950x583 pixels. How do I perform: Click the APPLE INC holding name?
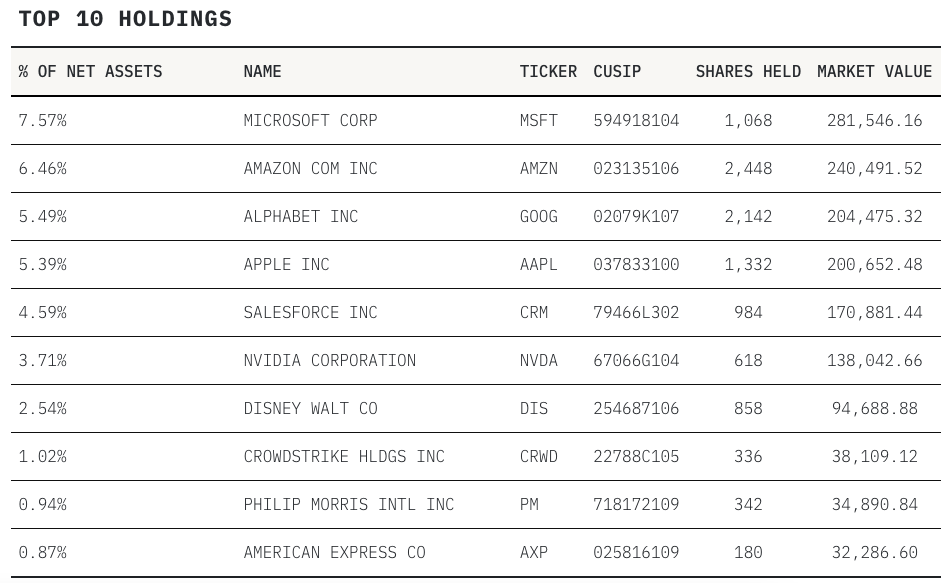coord(286,265)
